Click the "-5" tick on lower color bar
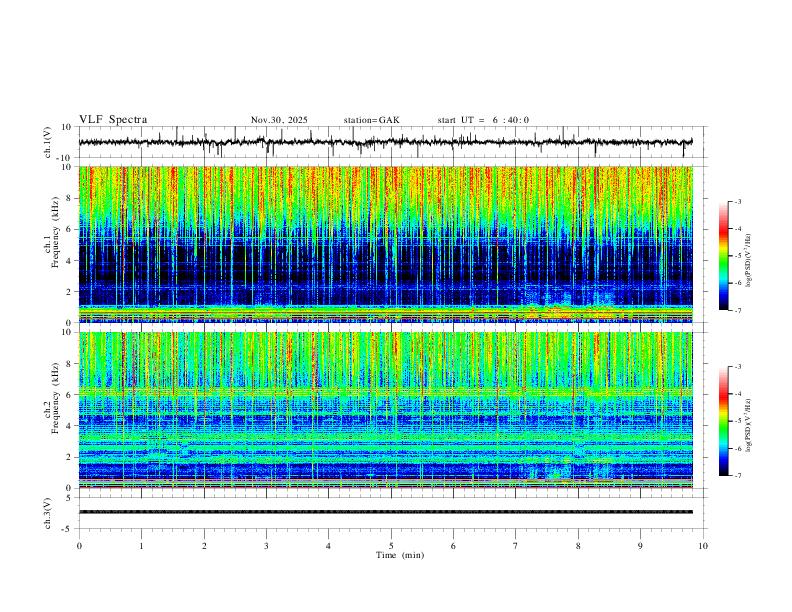The height and width of the screenshot is (612, 792). 738,421
